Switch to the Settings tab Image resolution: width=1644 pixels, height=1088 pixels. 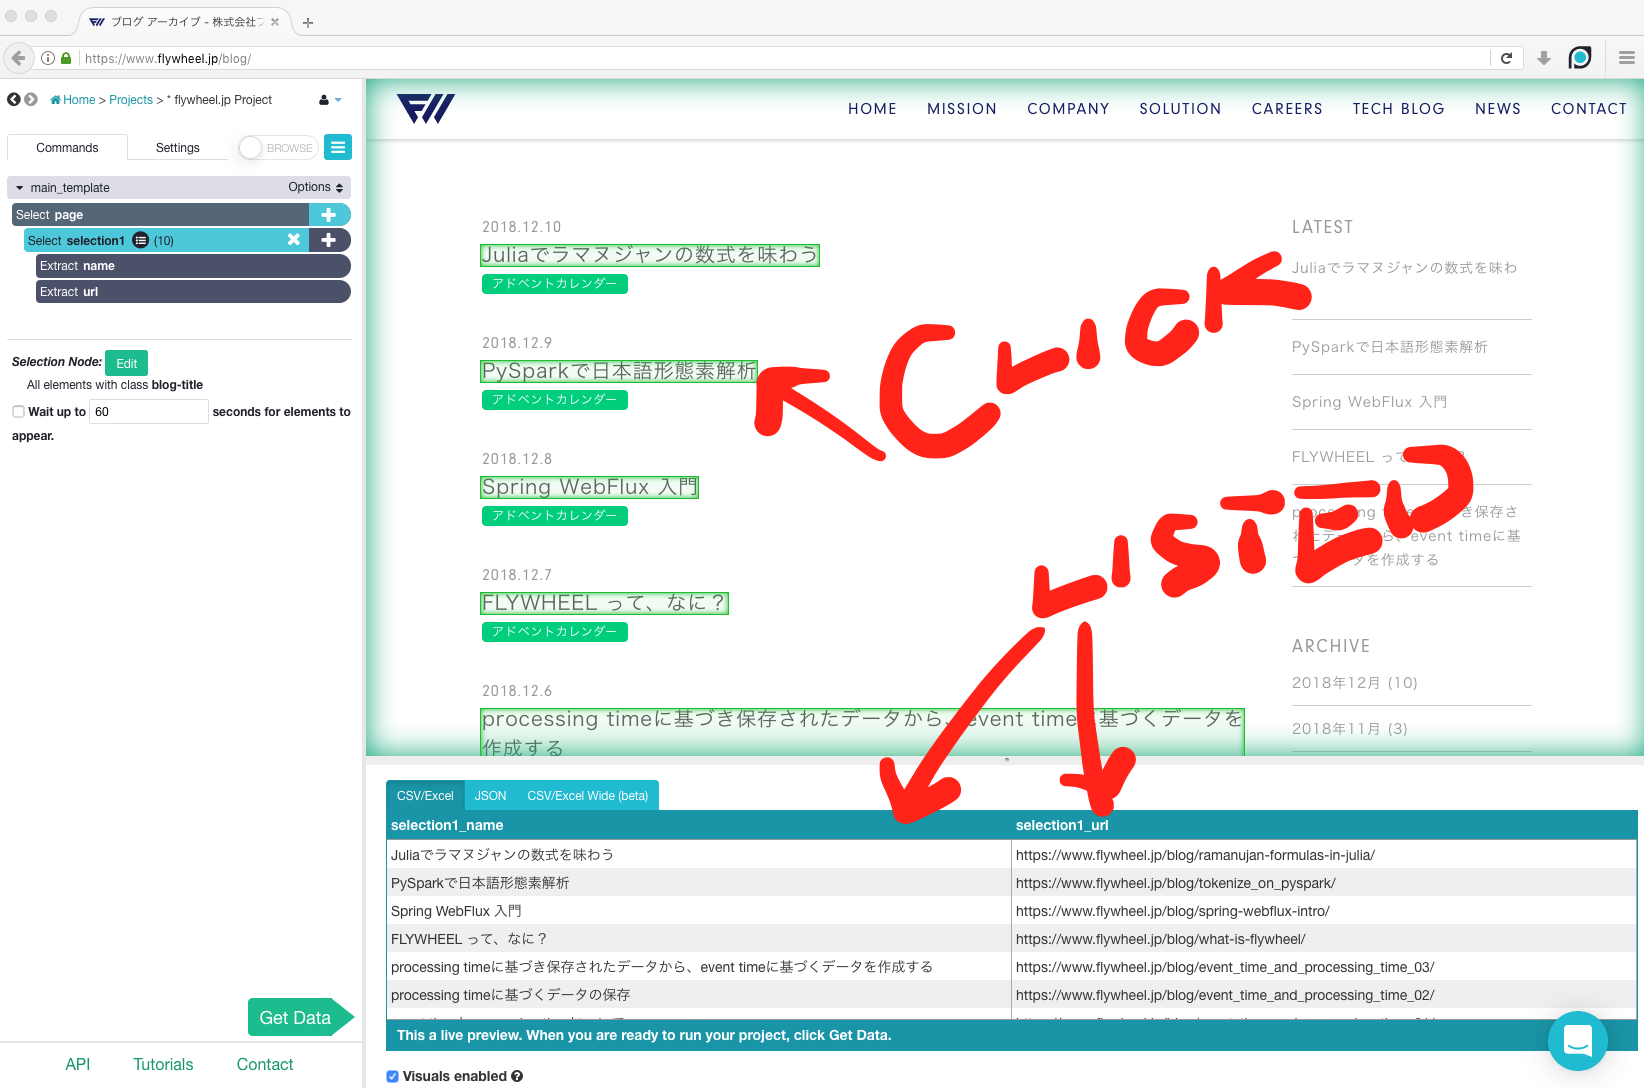click(178, 148)
